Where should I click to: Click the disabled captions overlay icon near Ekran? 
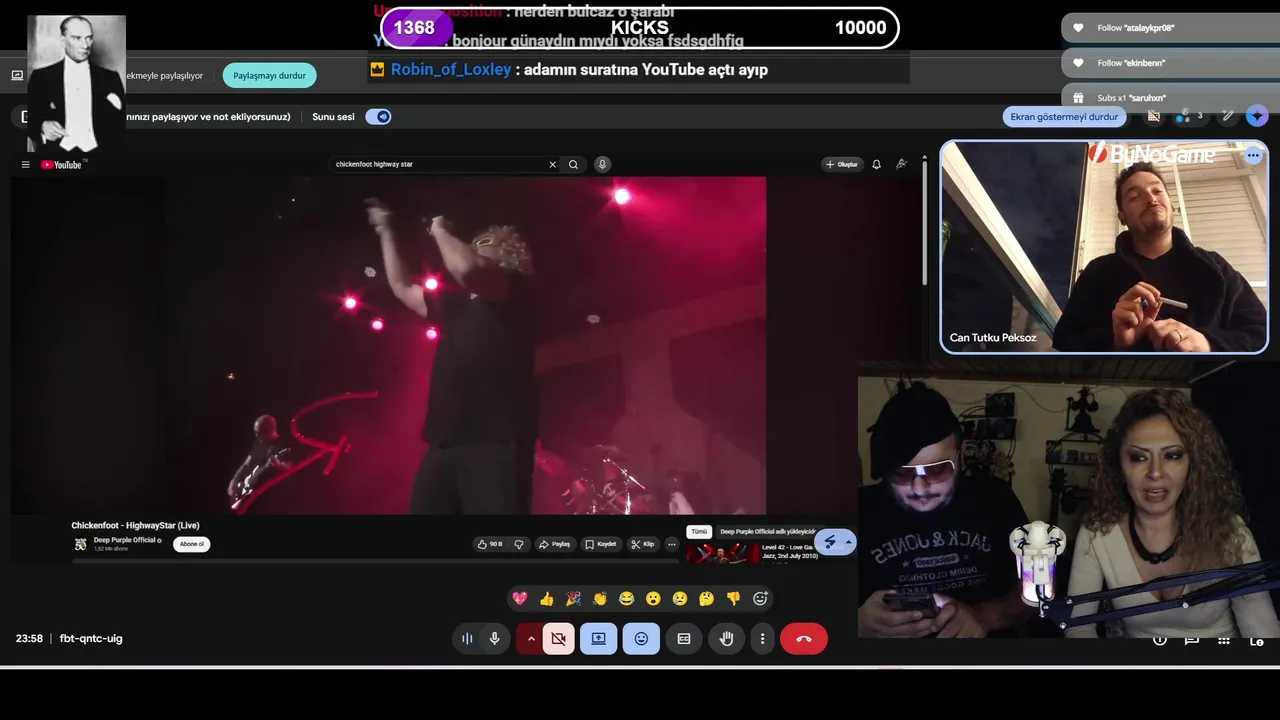(1153, 117)
